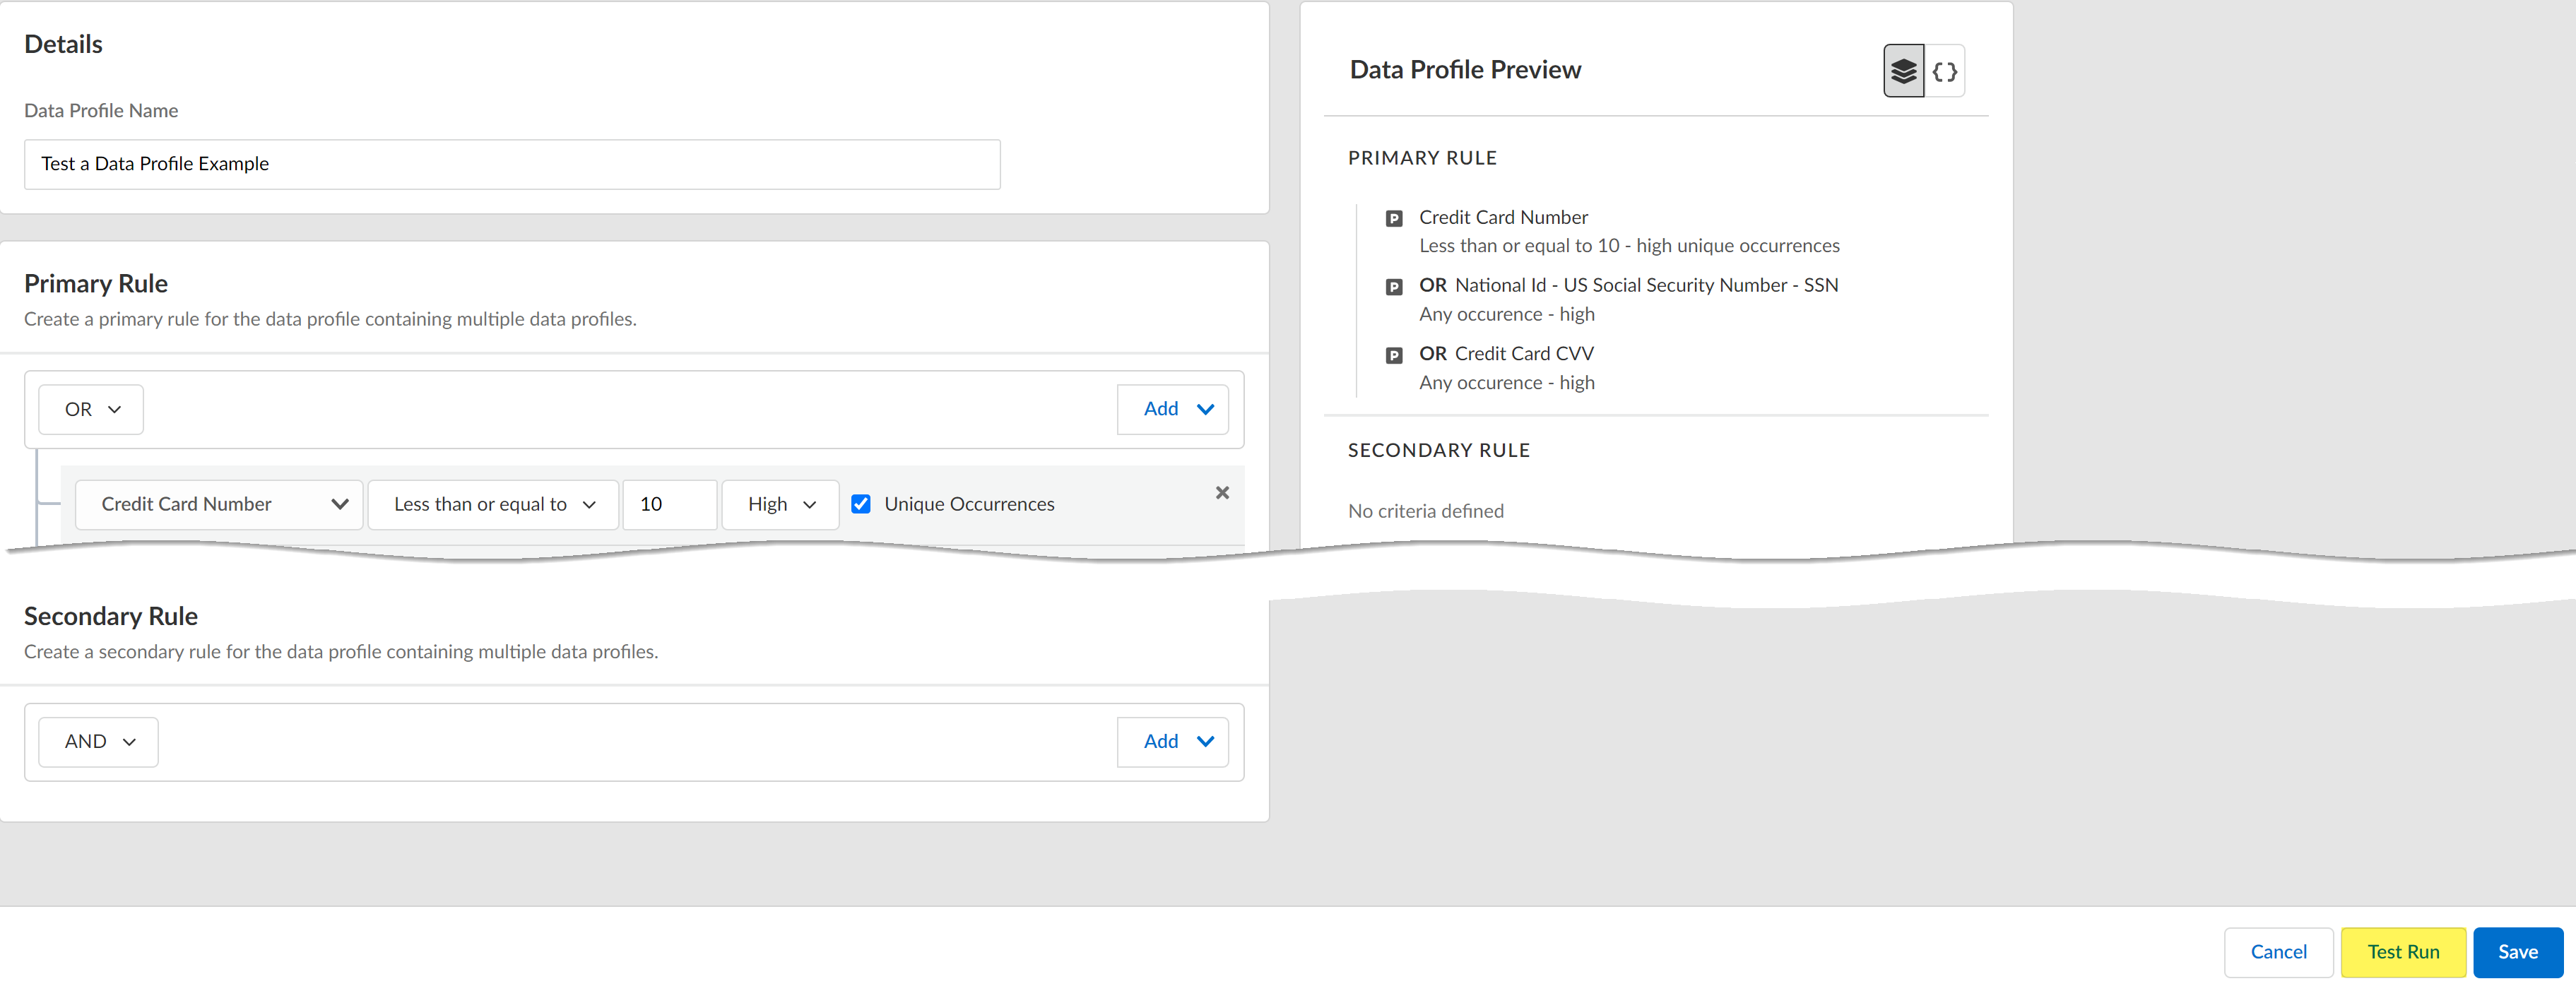2576x986 pixels.
Task: Open the Less than or equal to dropdown
Action: tap(493, 504)
